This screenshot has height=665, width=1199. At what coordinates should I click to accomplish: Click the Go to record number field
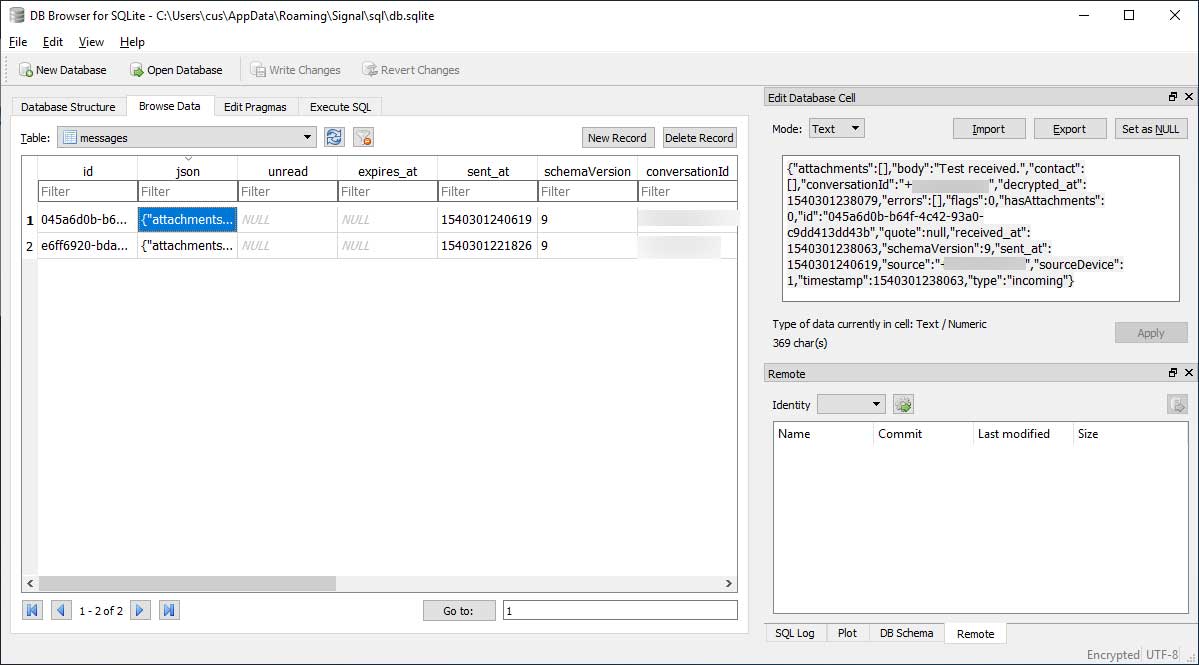click(620, 610)
